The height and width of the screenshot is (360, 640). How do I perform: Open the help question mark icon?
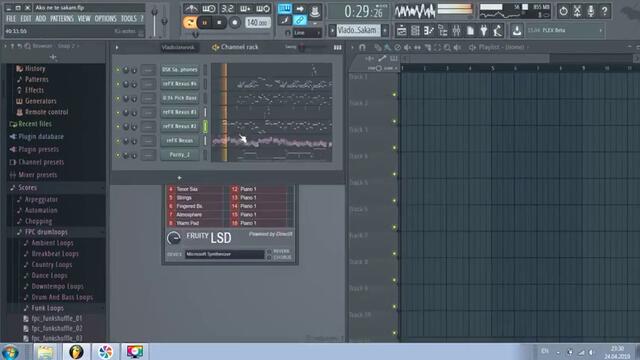[x=604, y=11]
